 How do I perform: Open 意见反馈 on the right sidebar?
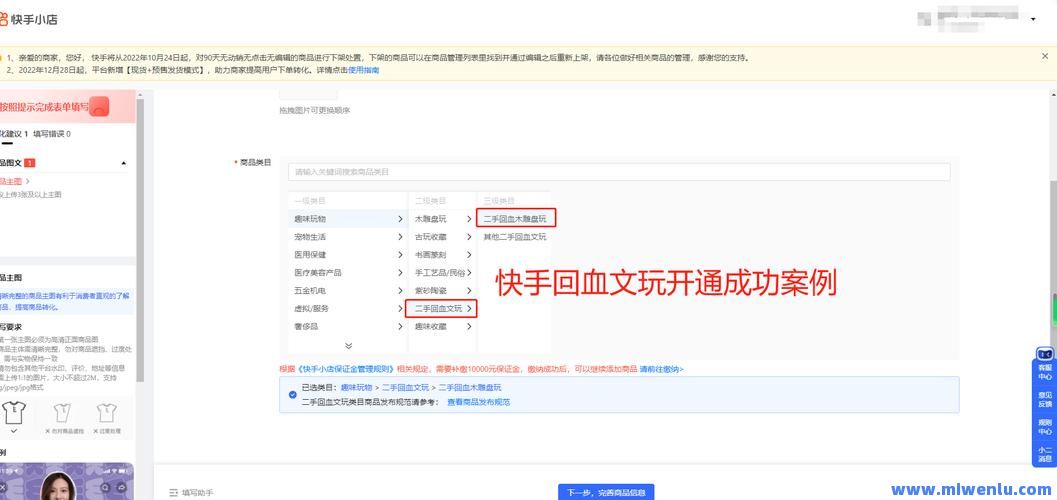pos(1045,400)
